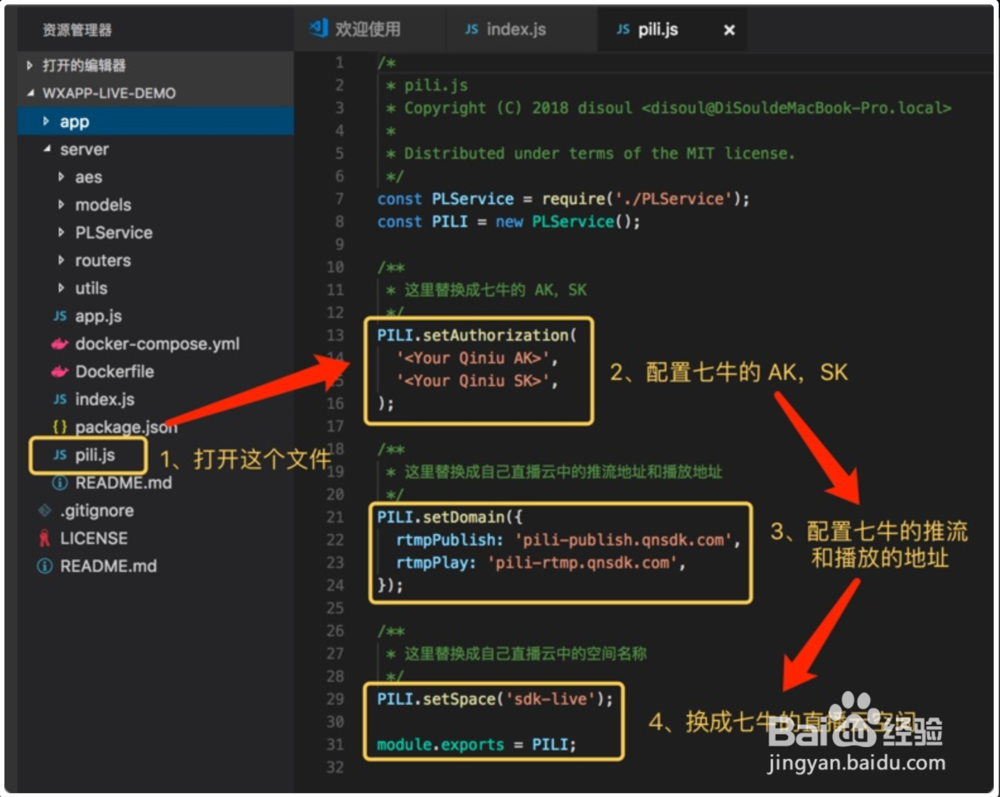
Task: Click the git icon beside .gitignore
Action: click(x=45, y=511)
